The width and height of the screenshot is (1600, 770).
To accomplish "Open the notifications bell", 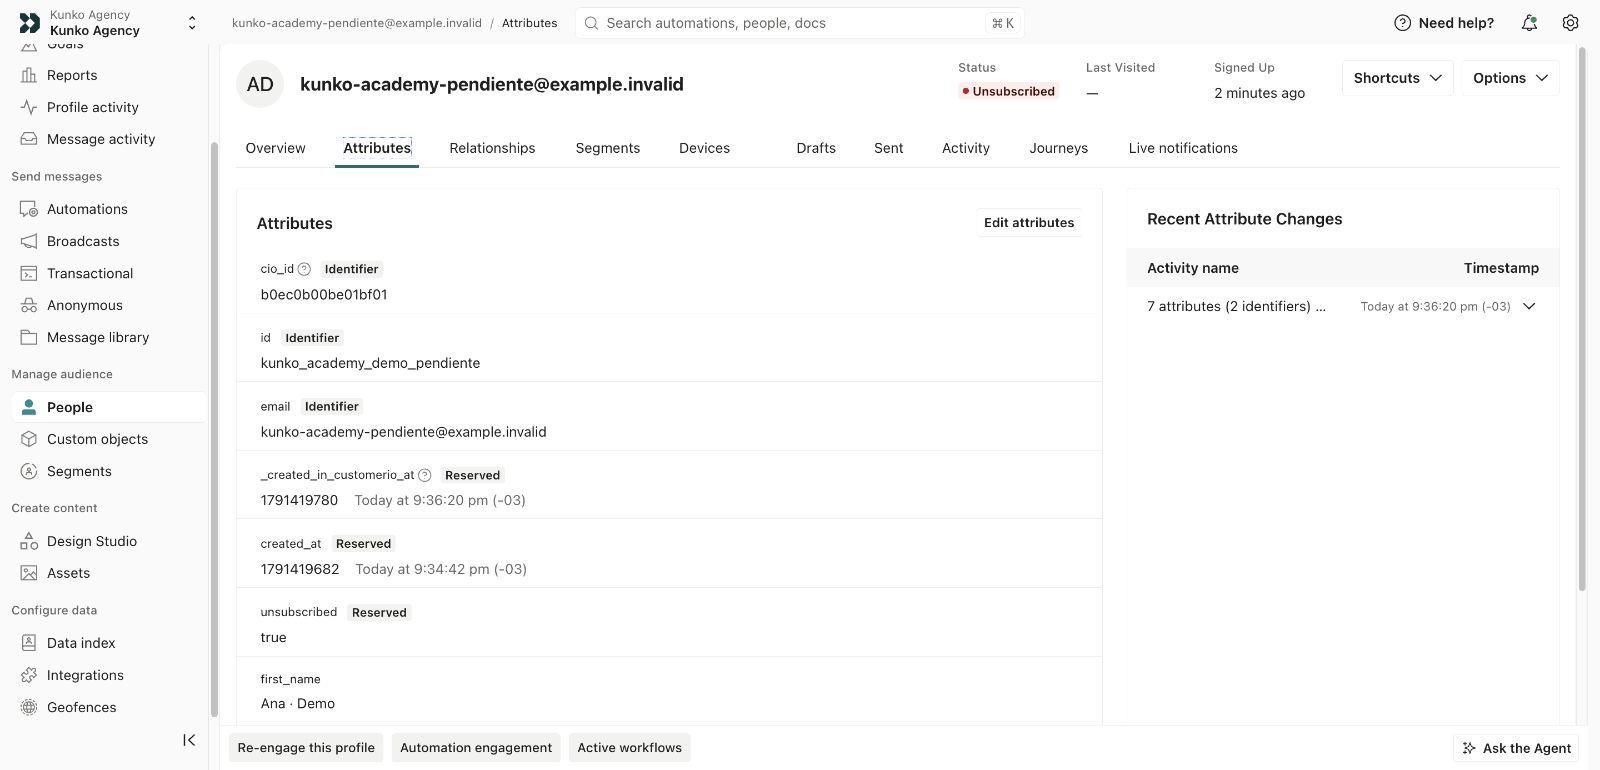I will coord(1529,23).
